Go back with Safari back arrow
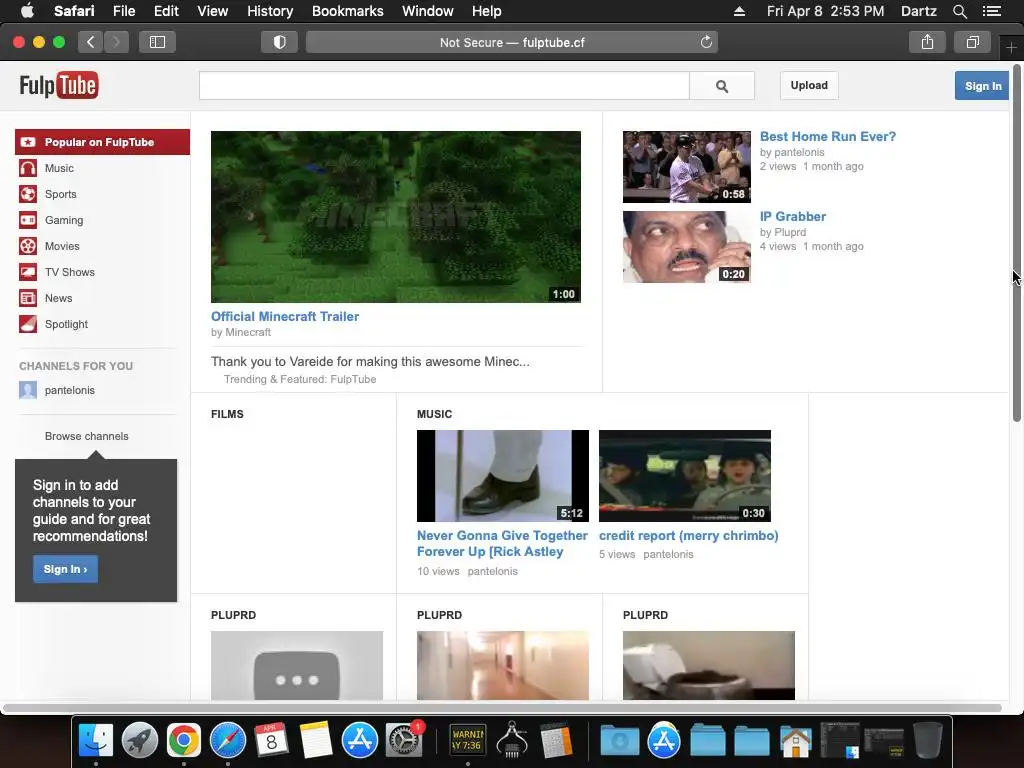 [91, 42]
